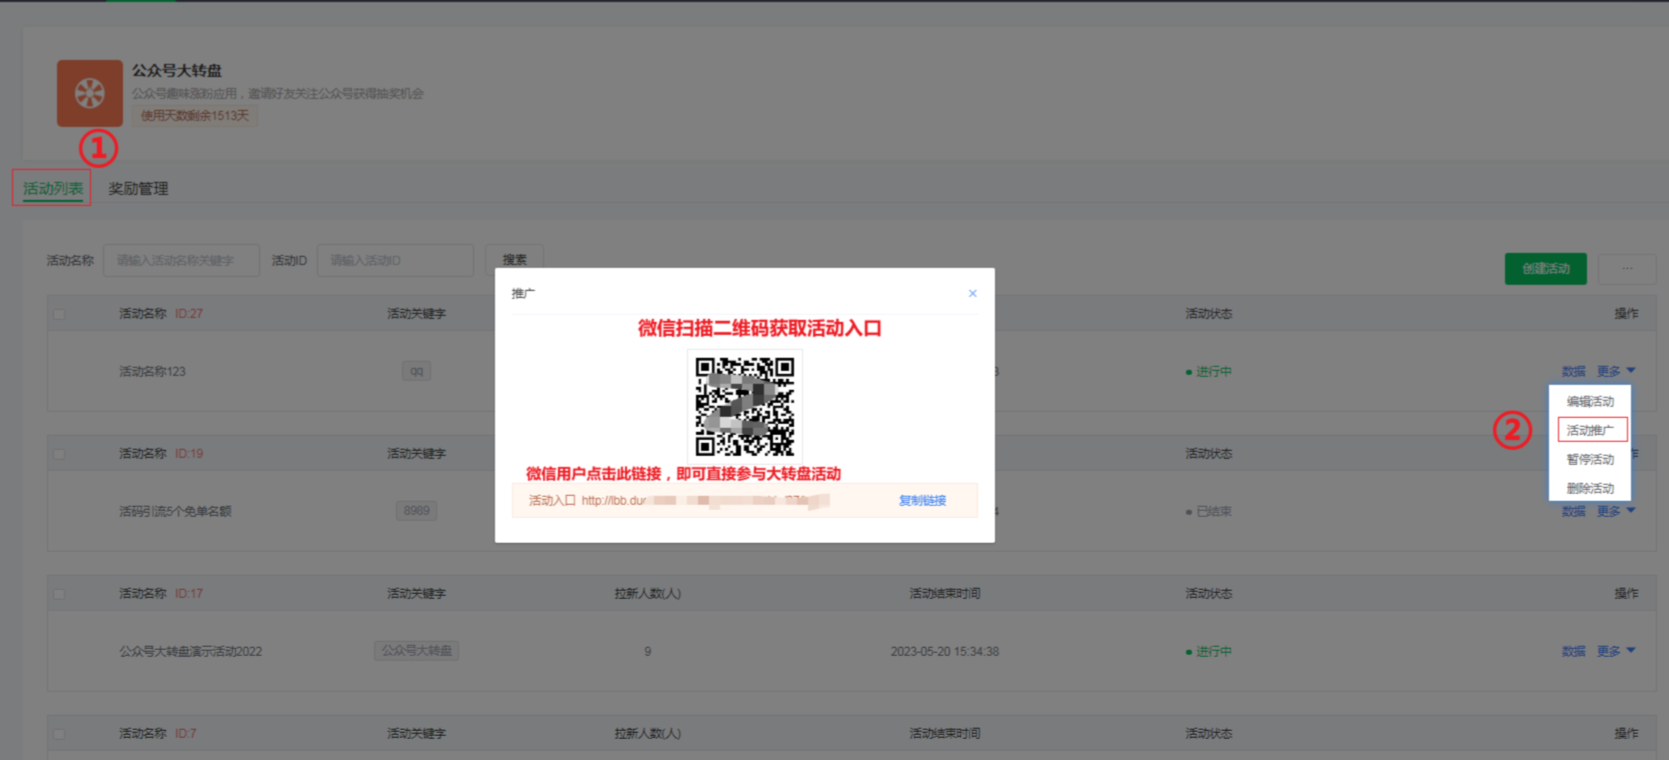Click the 使用天数剩余1513天 badge
1669x760 pixels.
195,115
